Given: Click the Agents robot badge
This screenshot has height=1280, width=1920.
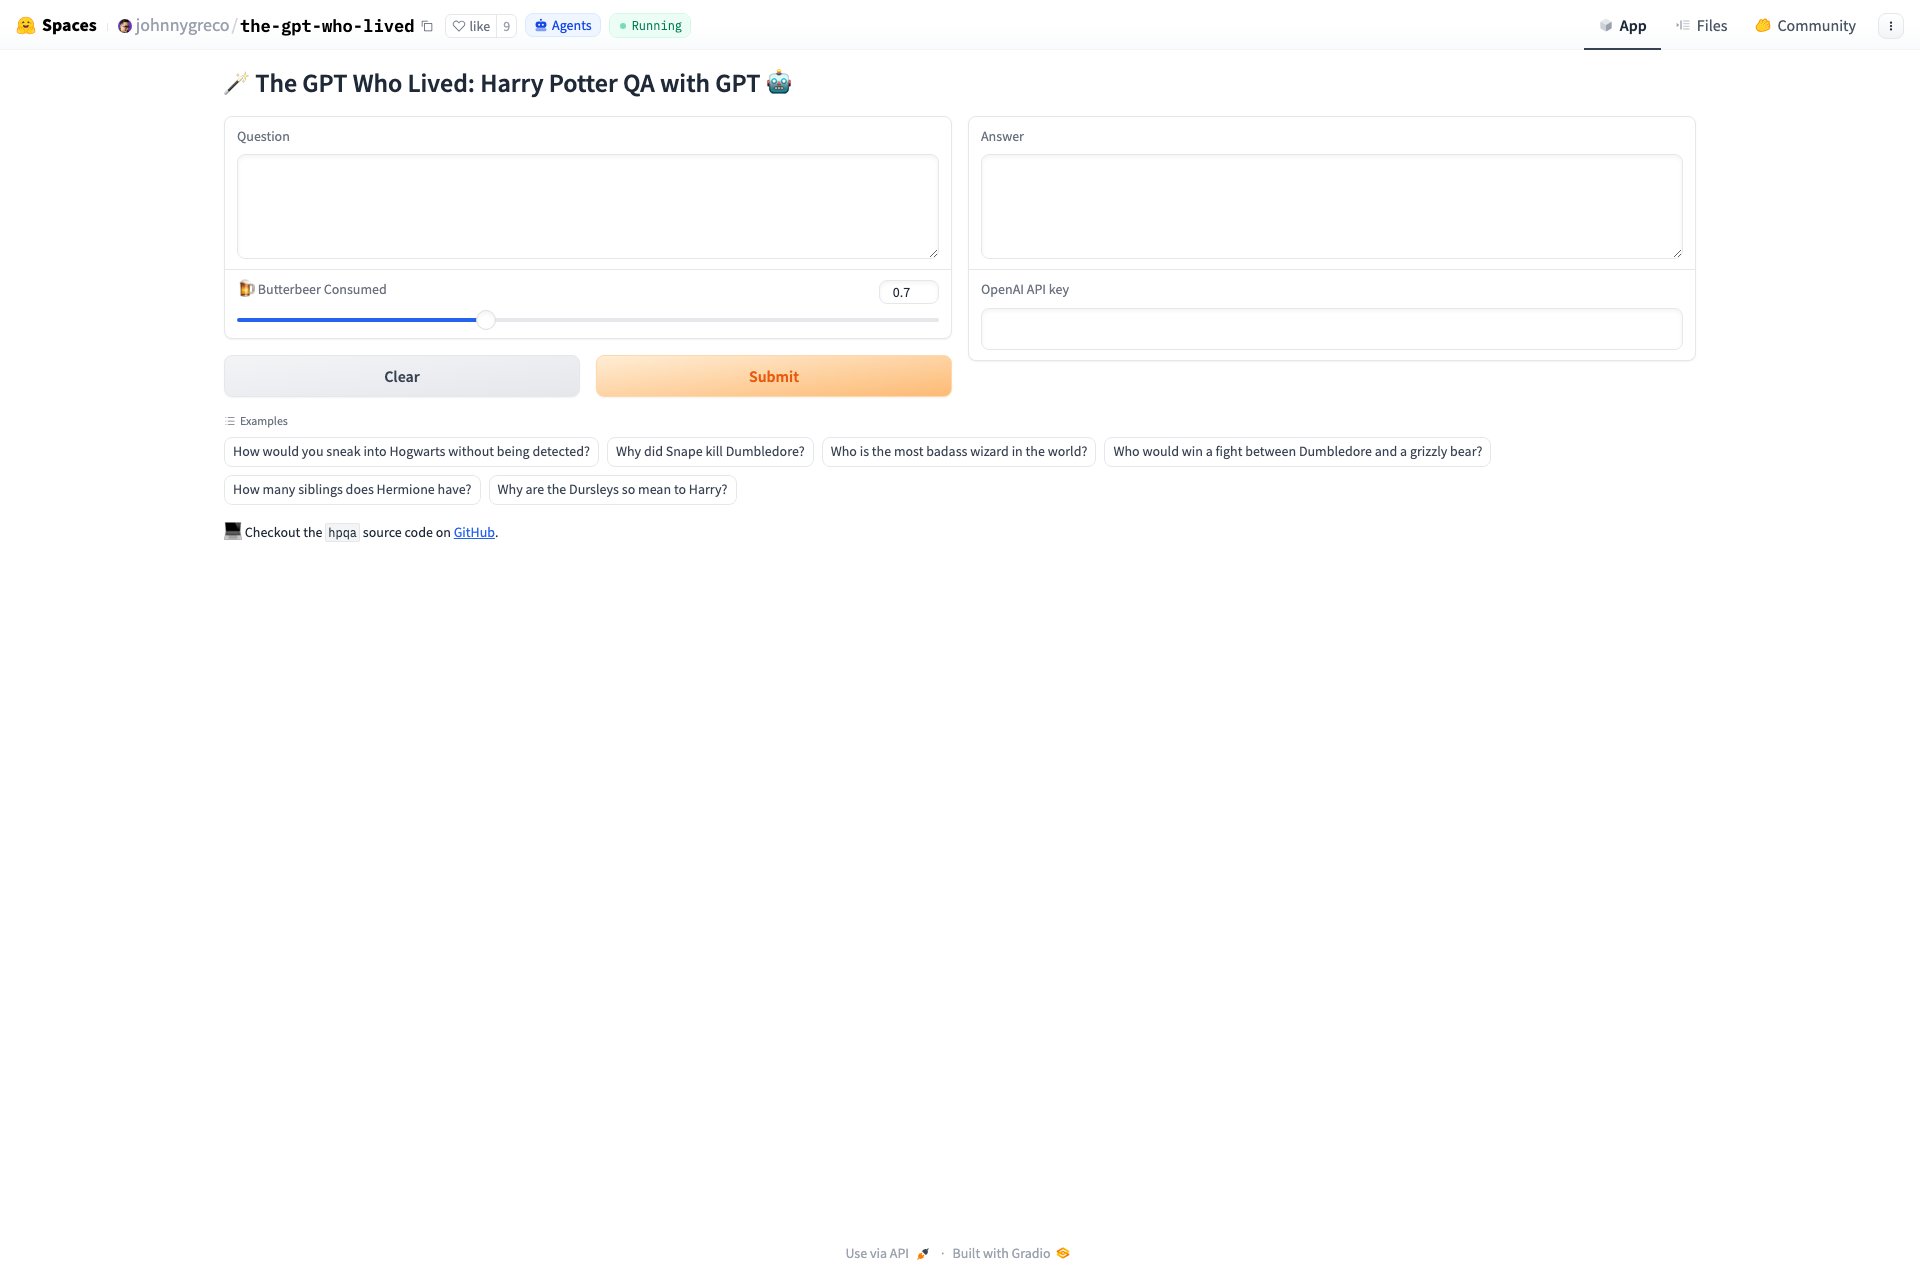Looking at the screenshot, I should (563, 26).
